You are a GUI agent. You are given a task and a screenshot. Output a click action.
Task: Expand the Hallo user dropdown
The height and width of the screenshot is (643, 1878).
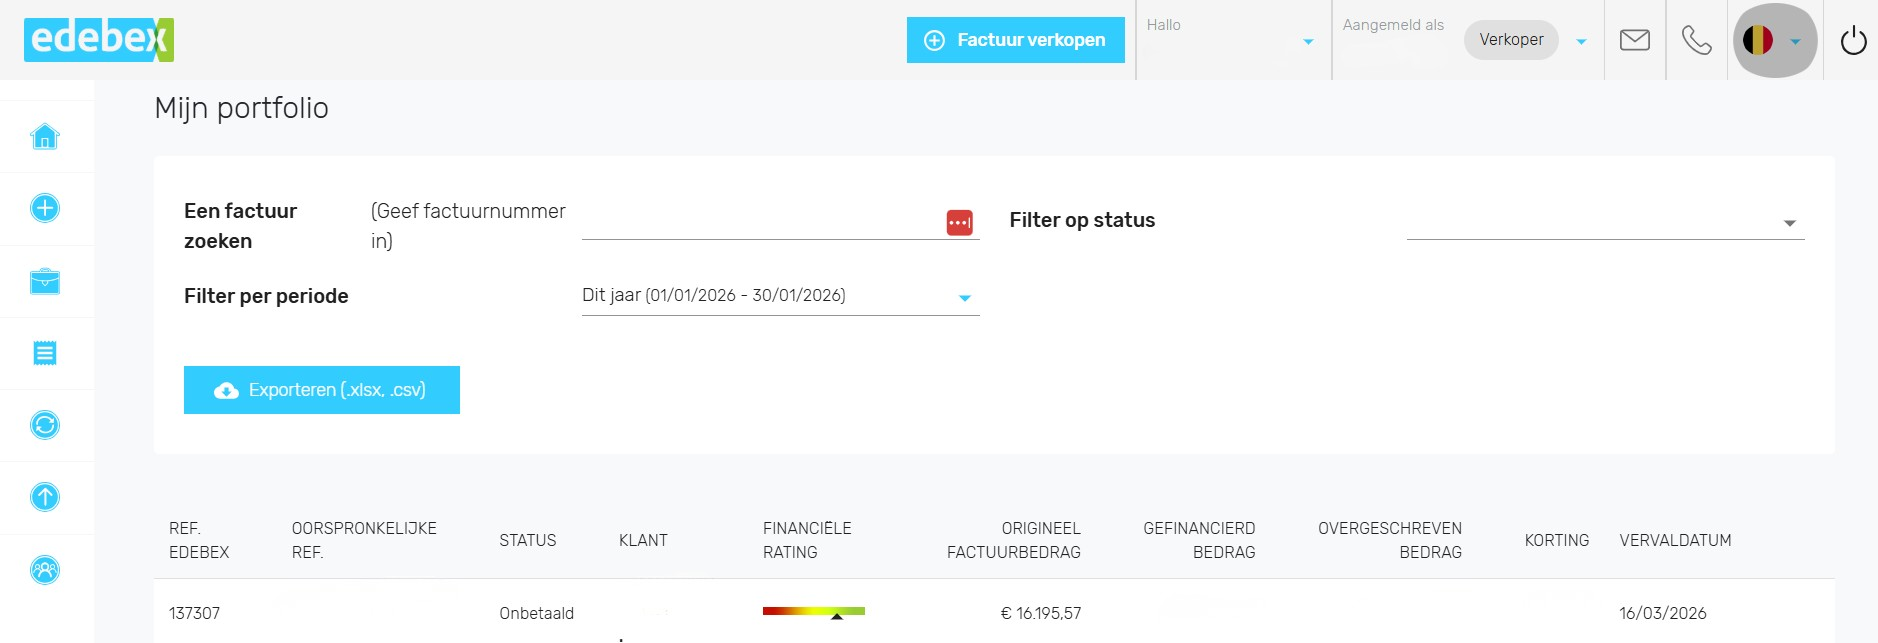pyautogui.click(x=1233, y=41)
